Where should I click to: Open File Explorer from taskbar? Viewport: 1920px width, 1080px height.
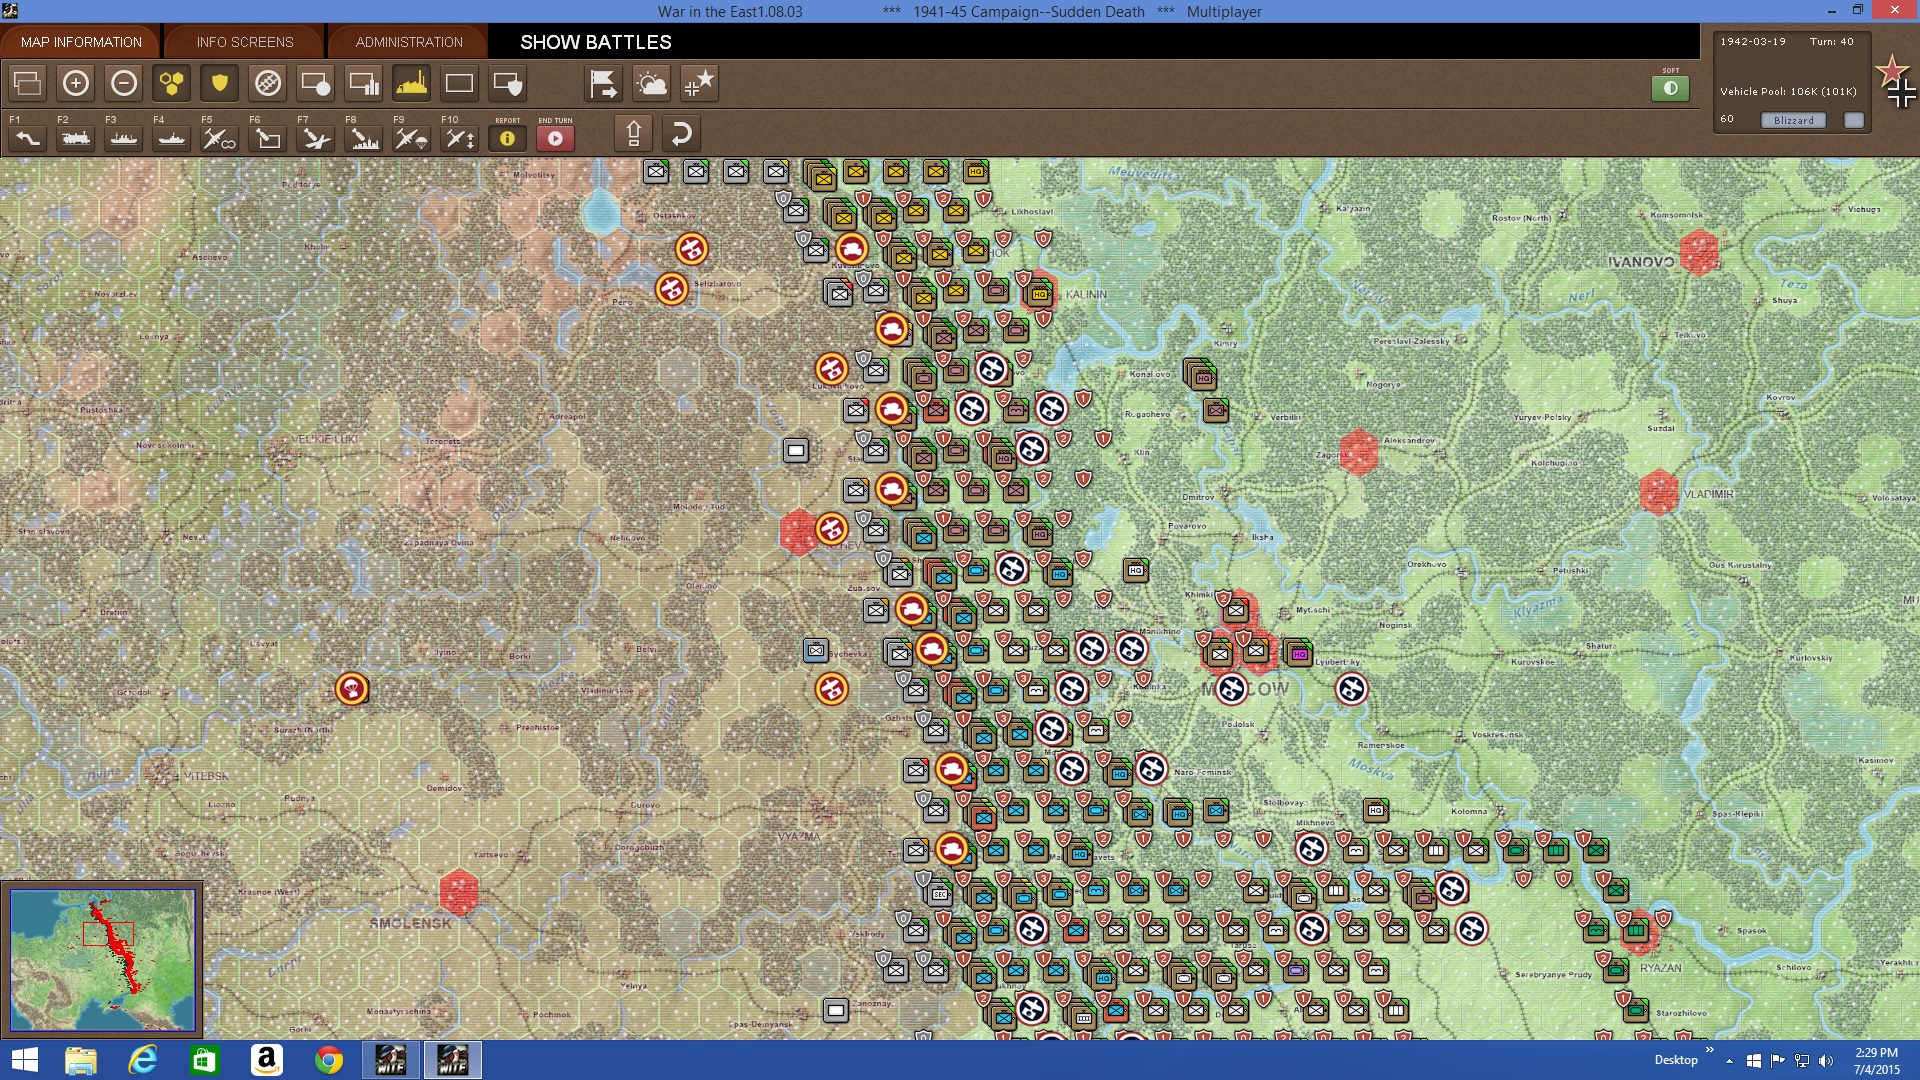[x=81, y=1060]
